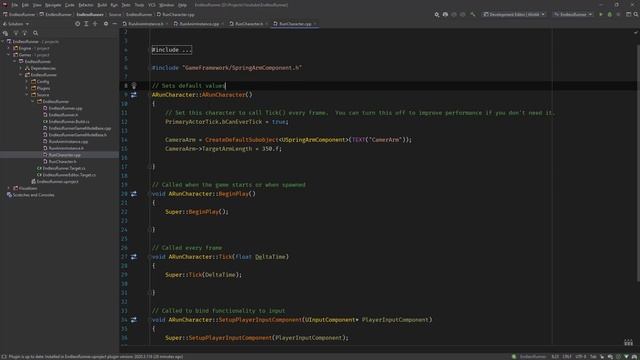Click the first icon in the Solution explorer toolbar
This screenshot has height=360, width=640.
click(5, 33)
